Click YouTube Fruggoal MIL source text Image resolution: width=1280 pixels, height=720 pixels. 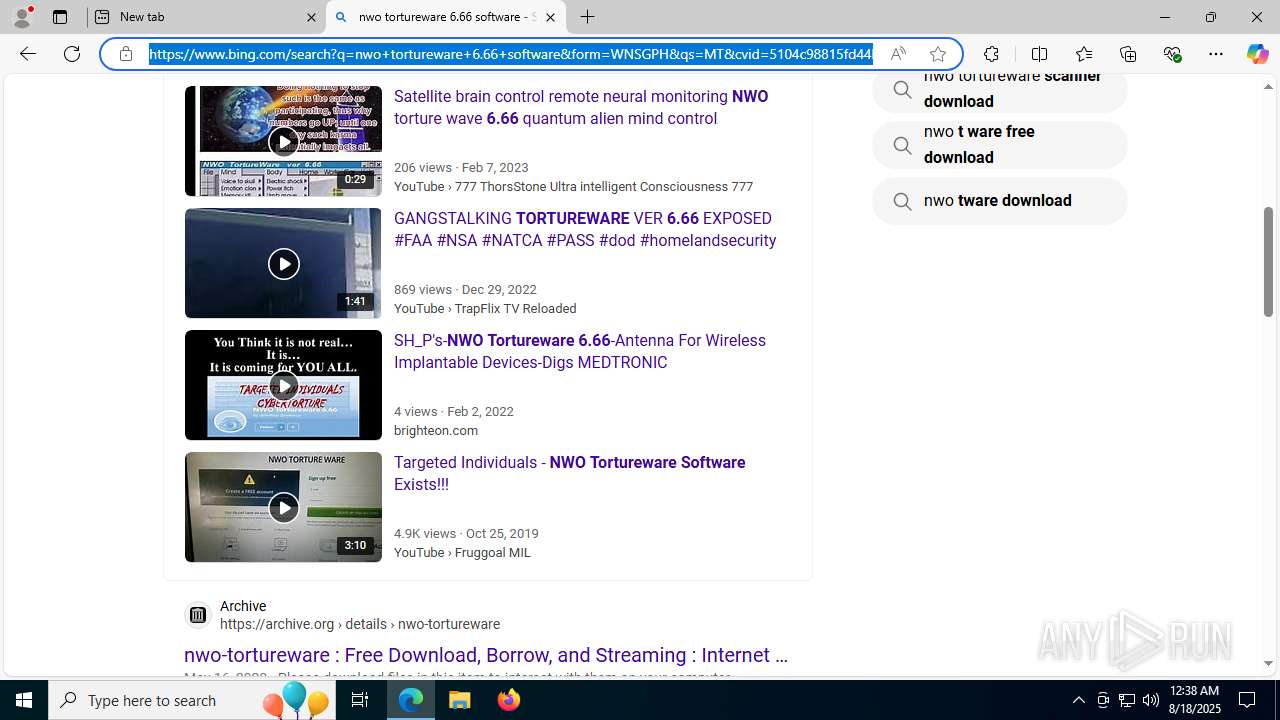coord(462,553)
